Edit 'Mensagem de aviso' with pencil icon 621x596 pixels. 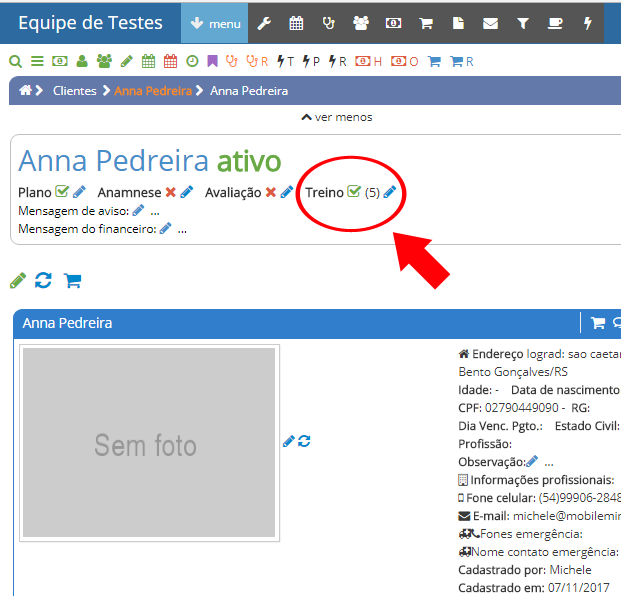138,210
